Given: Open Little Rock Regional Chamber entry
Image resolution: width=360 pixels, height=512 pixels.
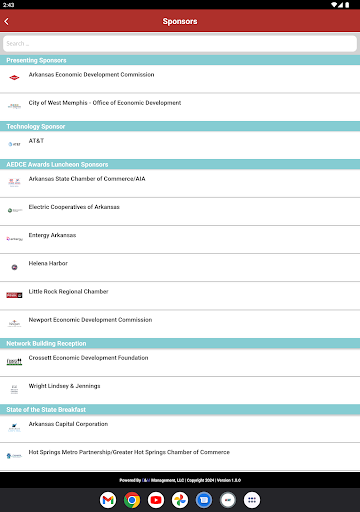Looking at the screenshot, I should click(180, 296).
